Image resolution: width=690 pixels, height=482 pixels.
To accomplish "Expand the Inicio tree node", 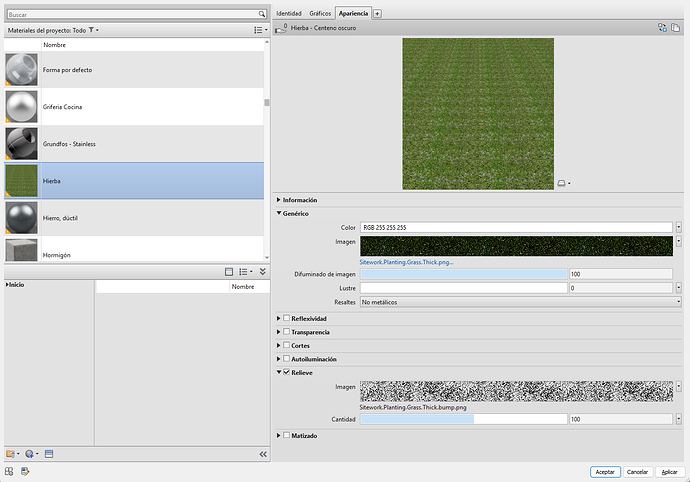I will coord(7,285).
